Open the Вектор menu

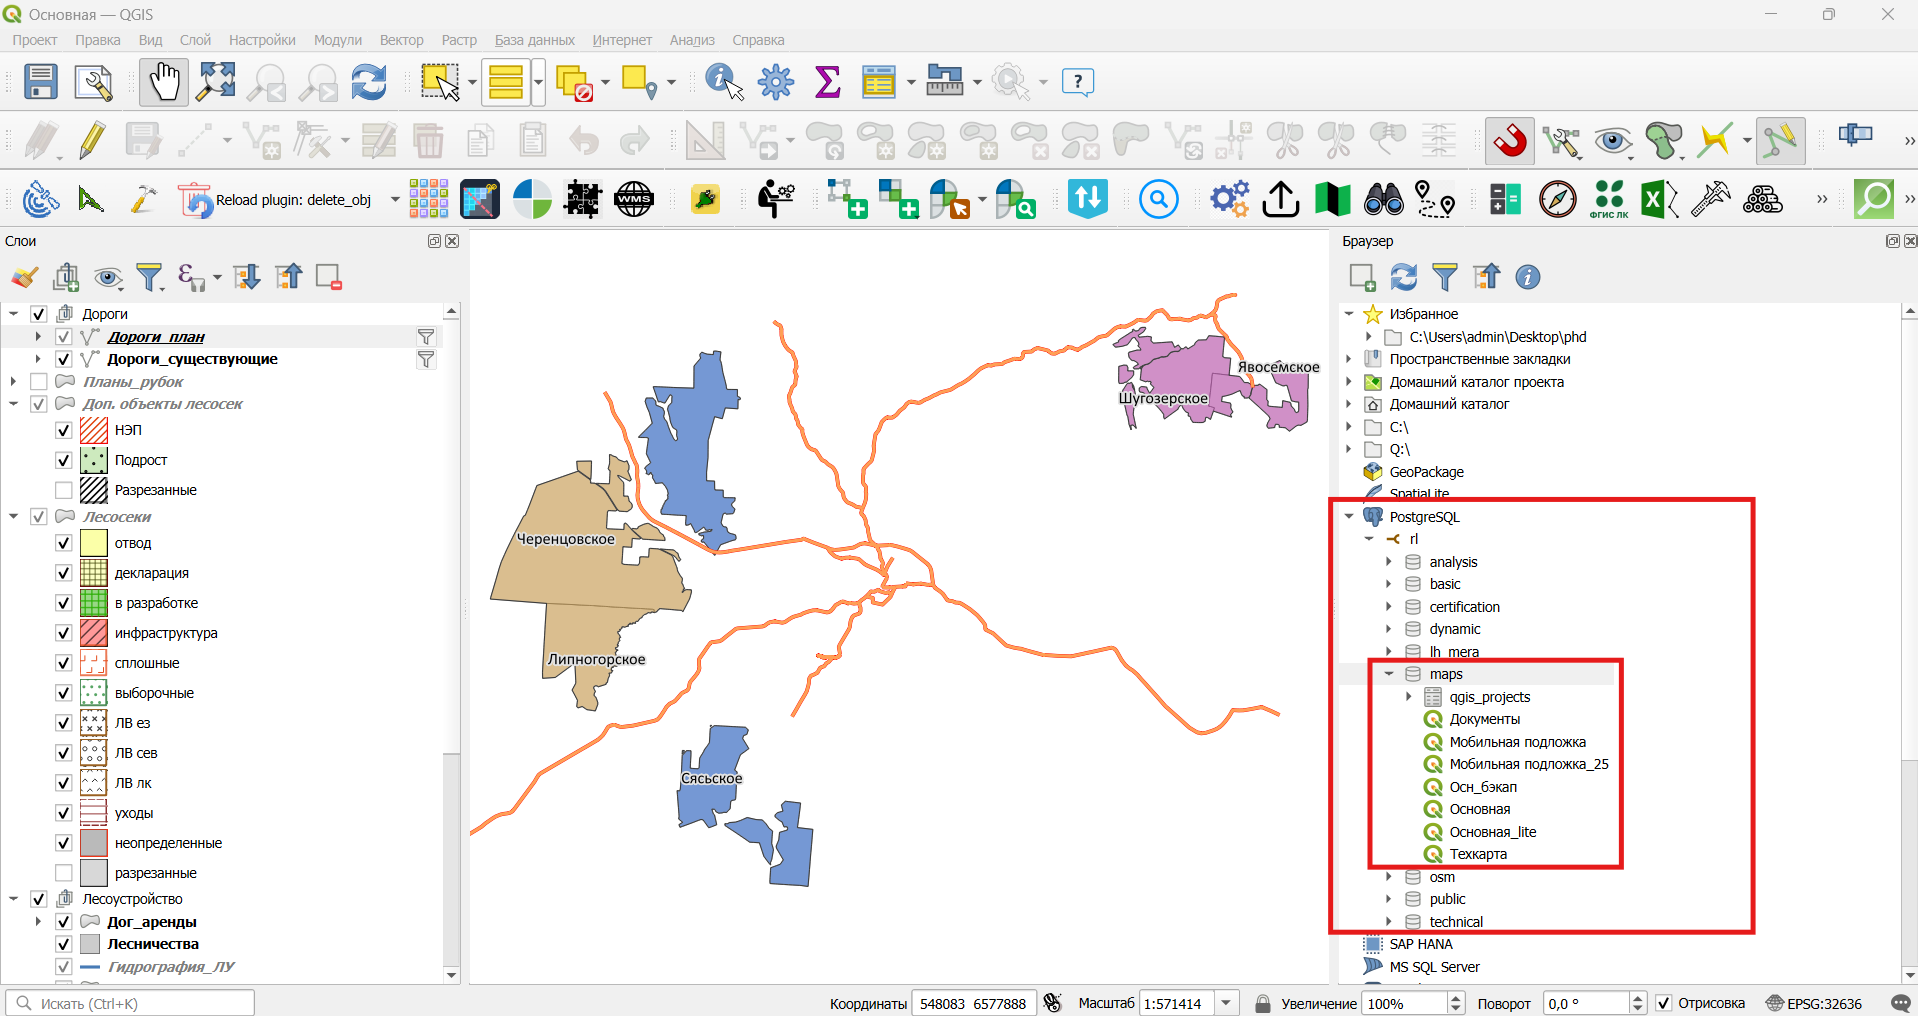point(401,40)
